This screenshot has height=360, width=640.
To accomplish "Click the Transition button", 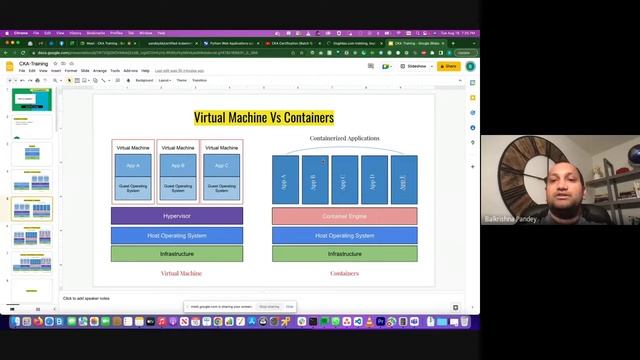I will [200, 80].
